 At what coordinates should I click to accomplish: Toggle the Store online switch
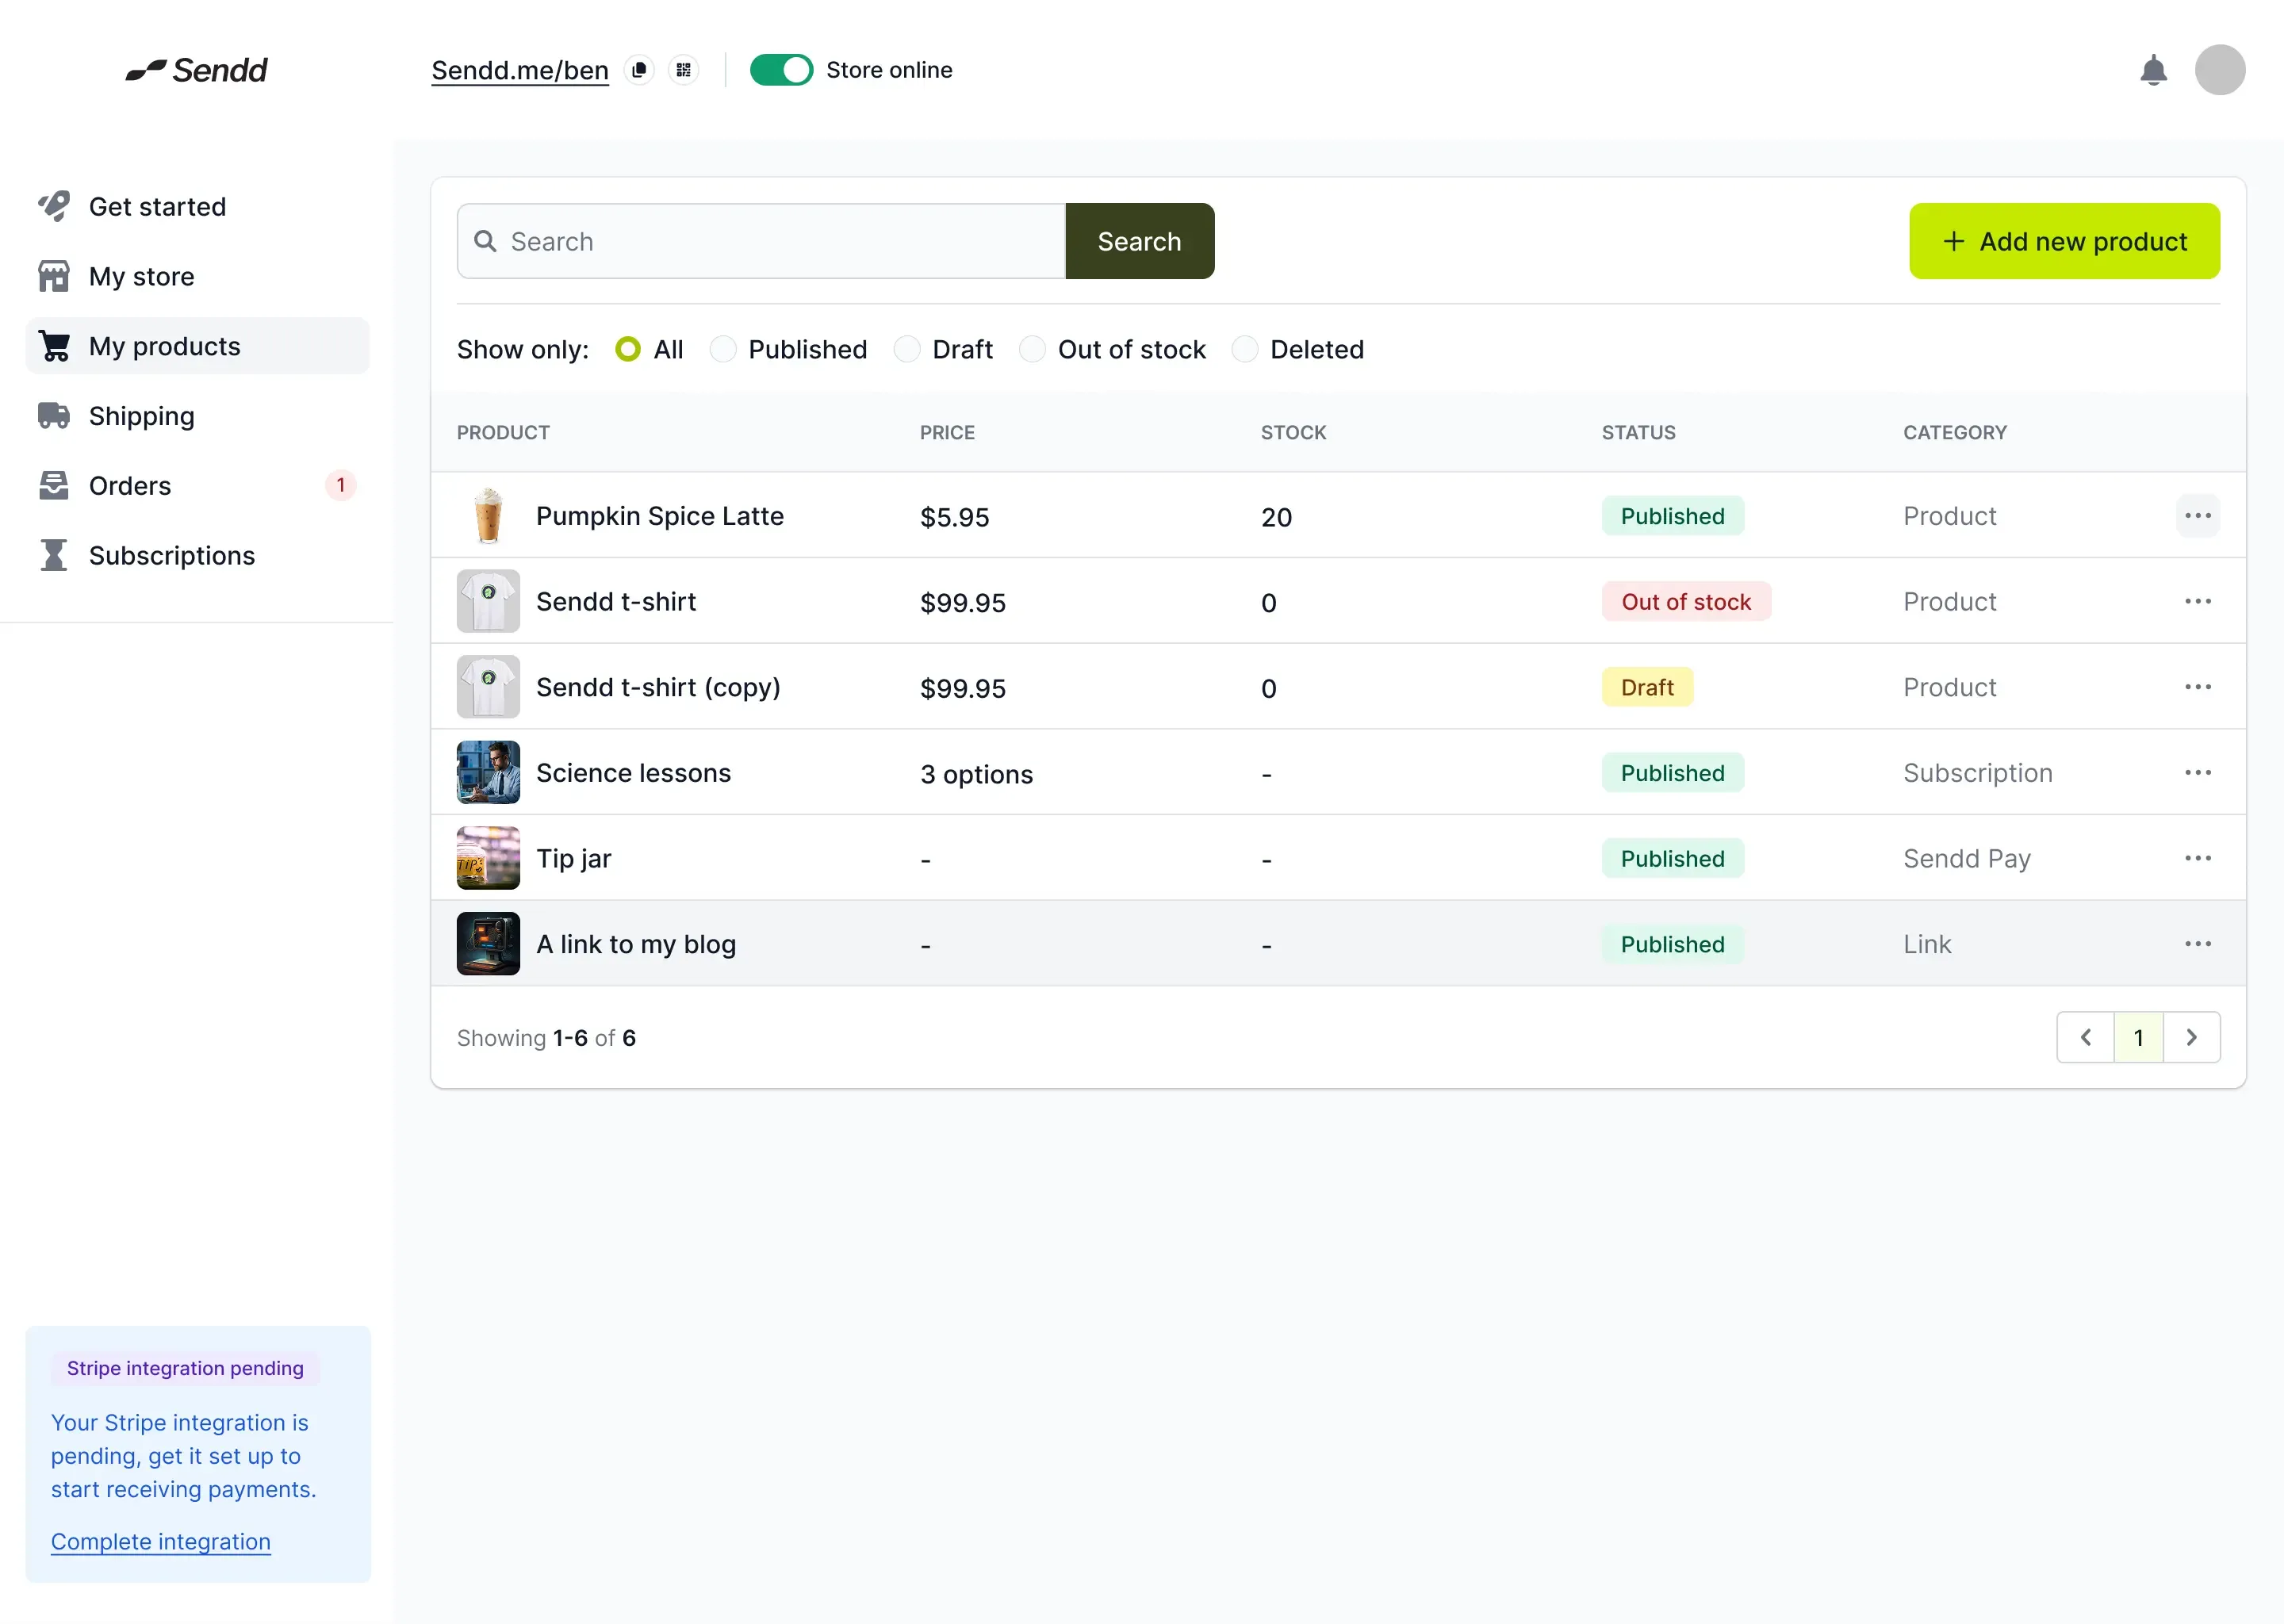(781, 70)
